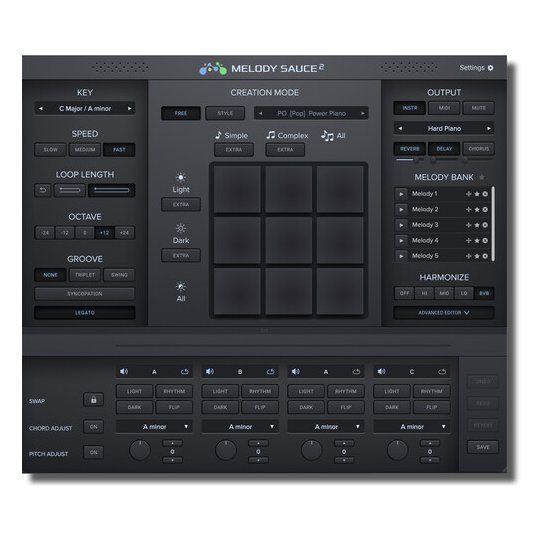Image resolution: width=540 pixels, height=540 pixels.
Task: Select the All notes column icon
Action: point(327,136)
